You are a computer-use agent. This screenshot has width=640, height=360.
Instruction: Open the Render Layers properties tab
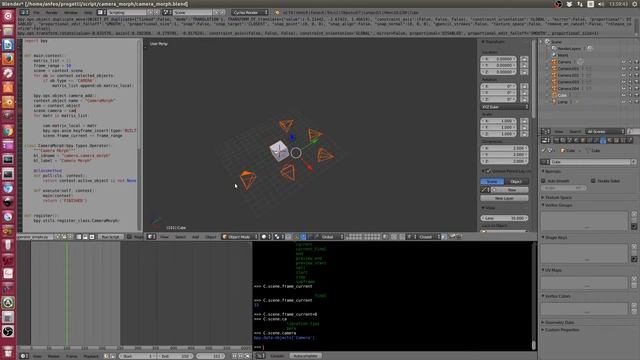562,140
